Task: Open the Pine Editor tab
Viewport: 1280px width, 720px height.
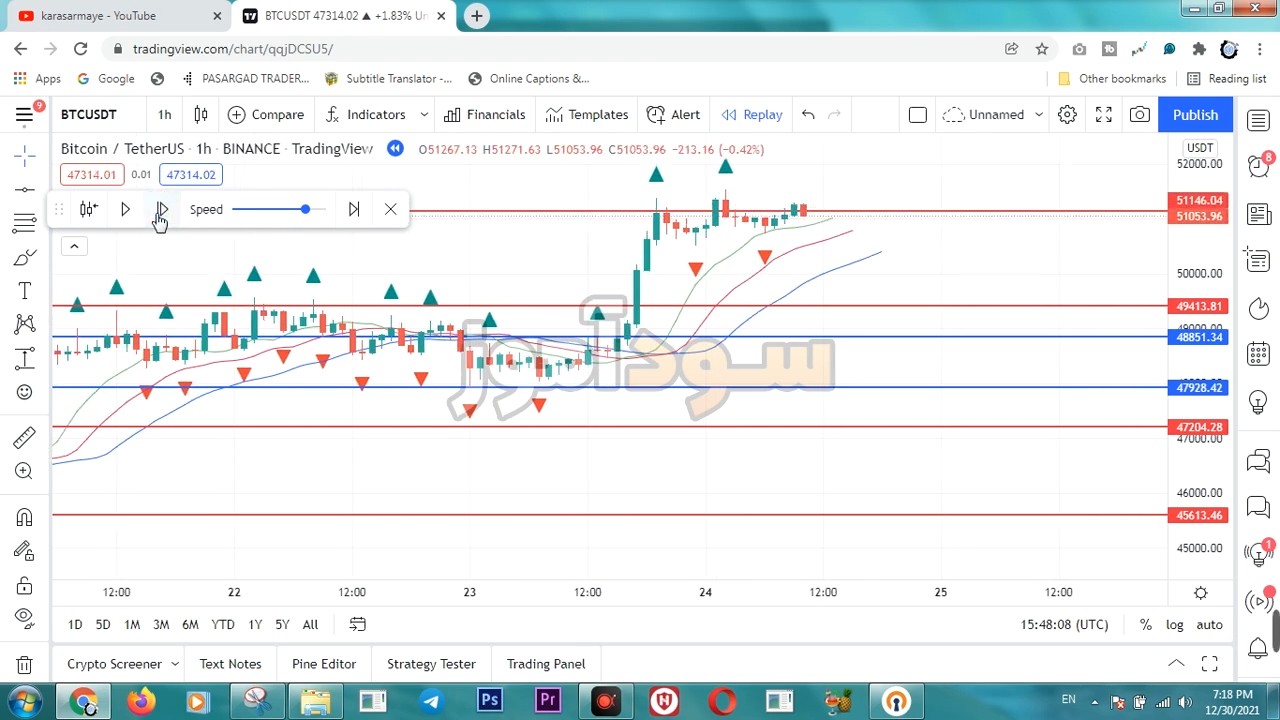Action: [x=324, y=664]
